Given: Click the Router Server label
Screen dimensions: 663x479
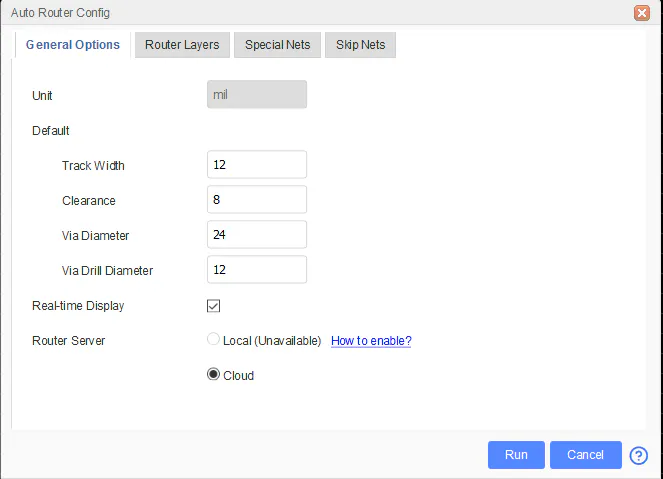Looking at the screenshot, I should click(68, 341).
